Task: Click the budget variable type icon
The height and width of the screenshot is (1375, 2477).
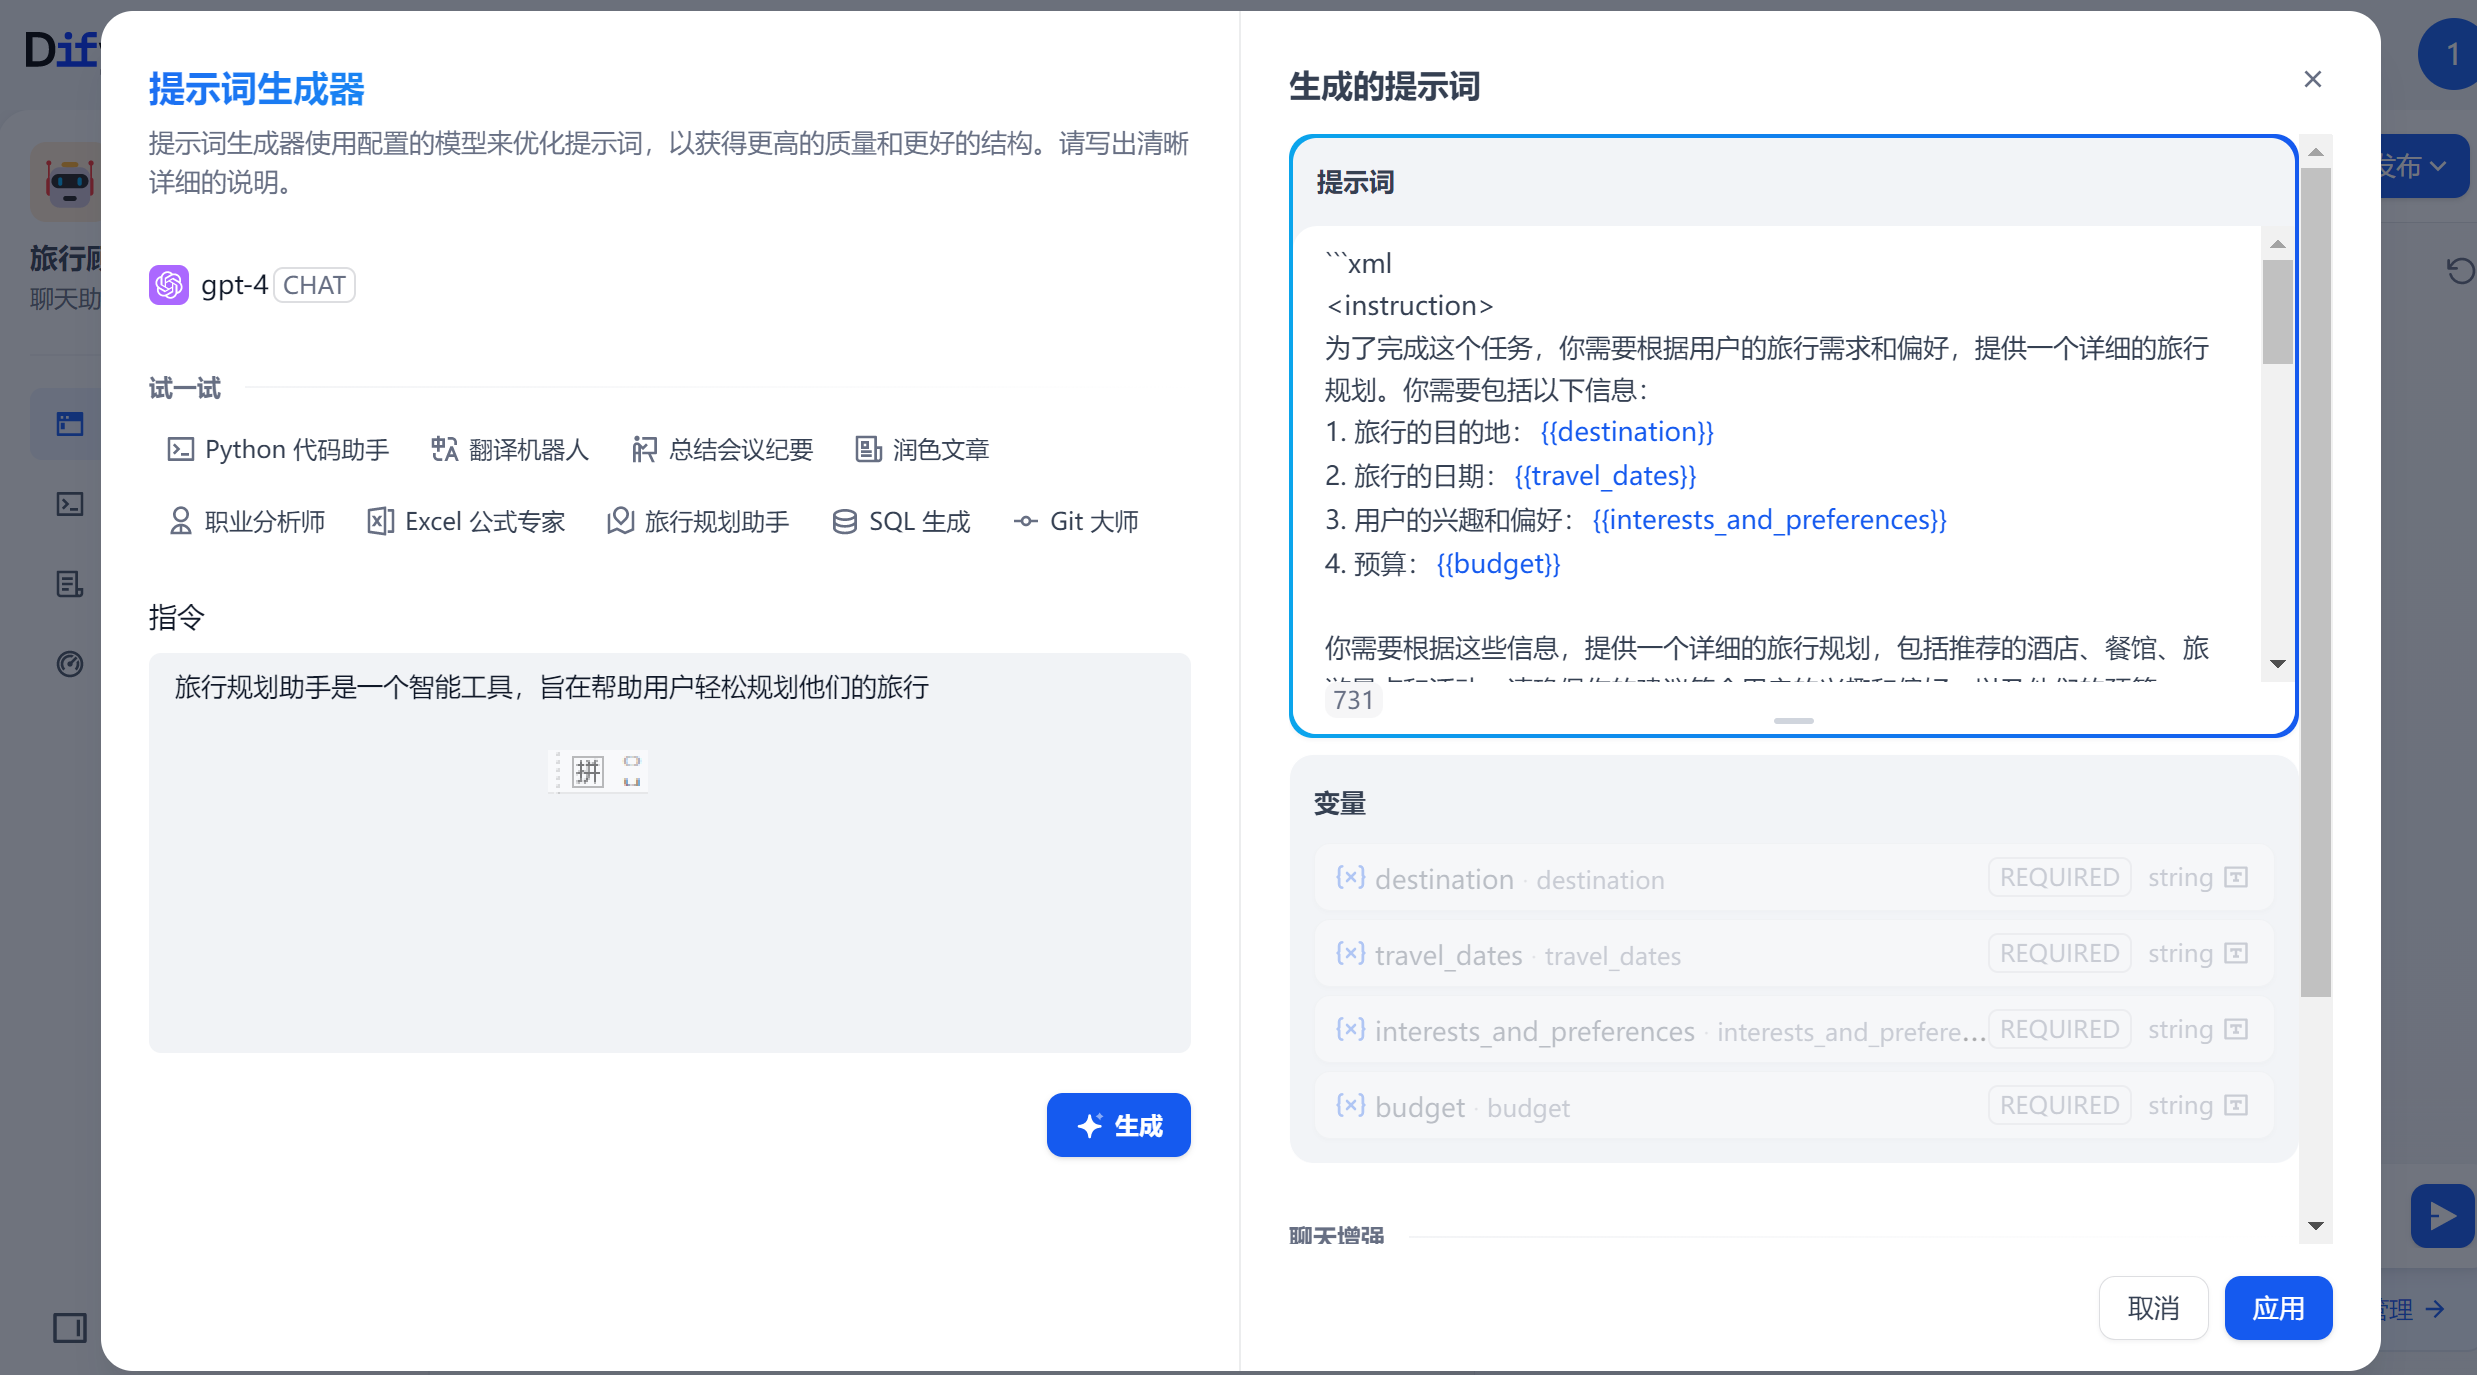Action: point(2236,1105)
